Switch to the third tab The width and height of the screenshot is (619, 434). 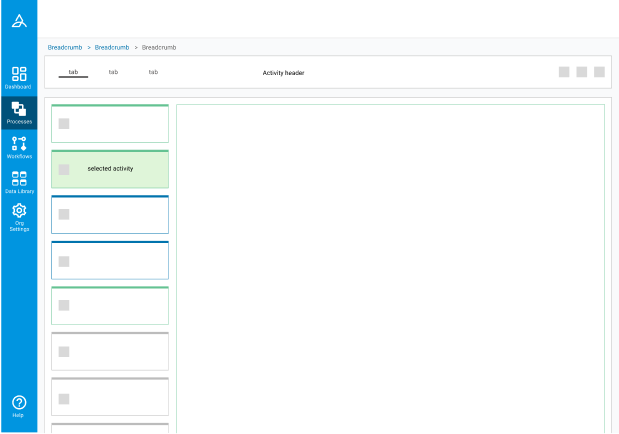click(153, 72)
